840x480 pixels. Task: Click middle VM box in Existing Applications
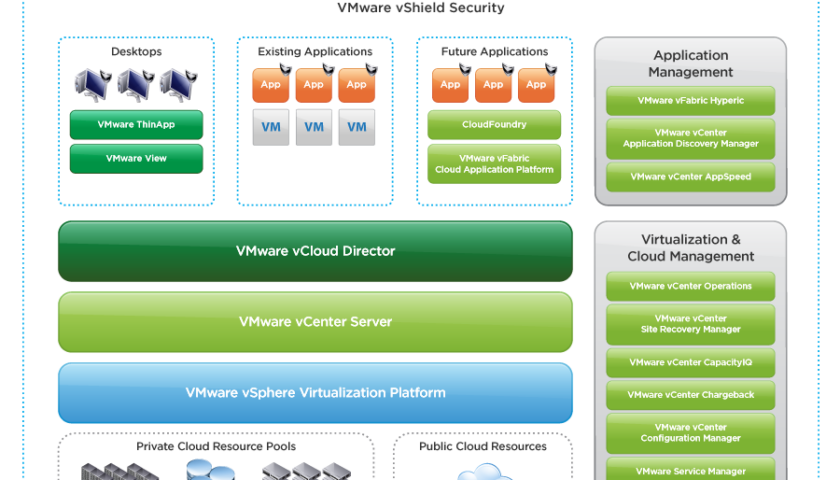click(x=314, y=128)
